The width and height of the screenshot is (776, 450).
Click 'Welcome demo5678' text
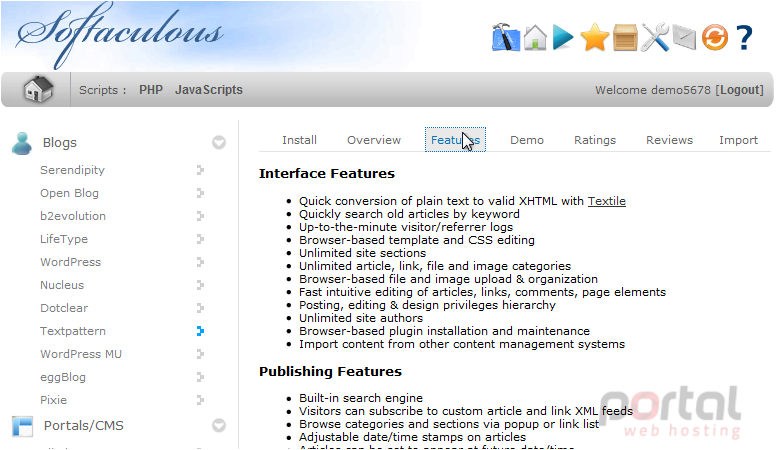tap(653, 90)
